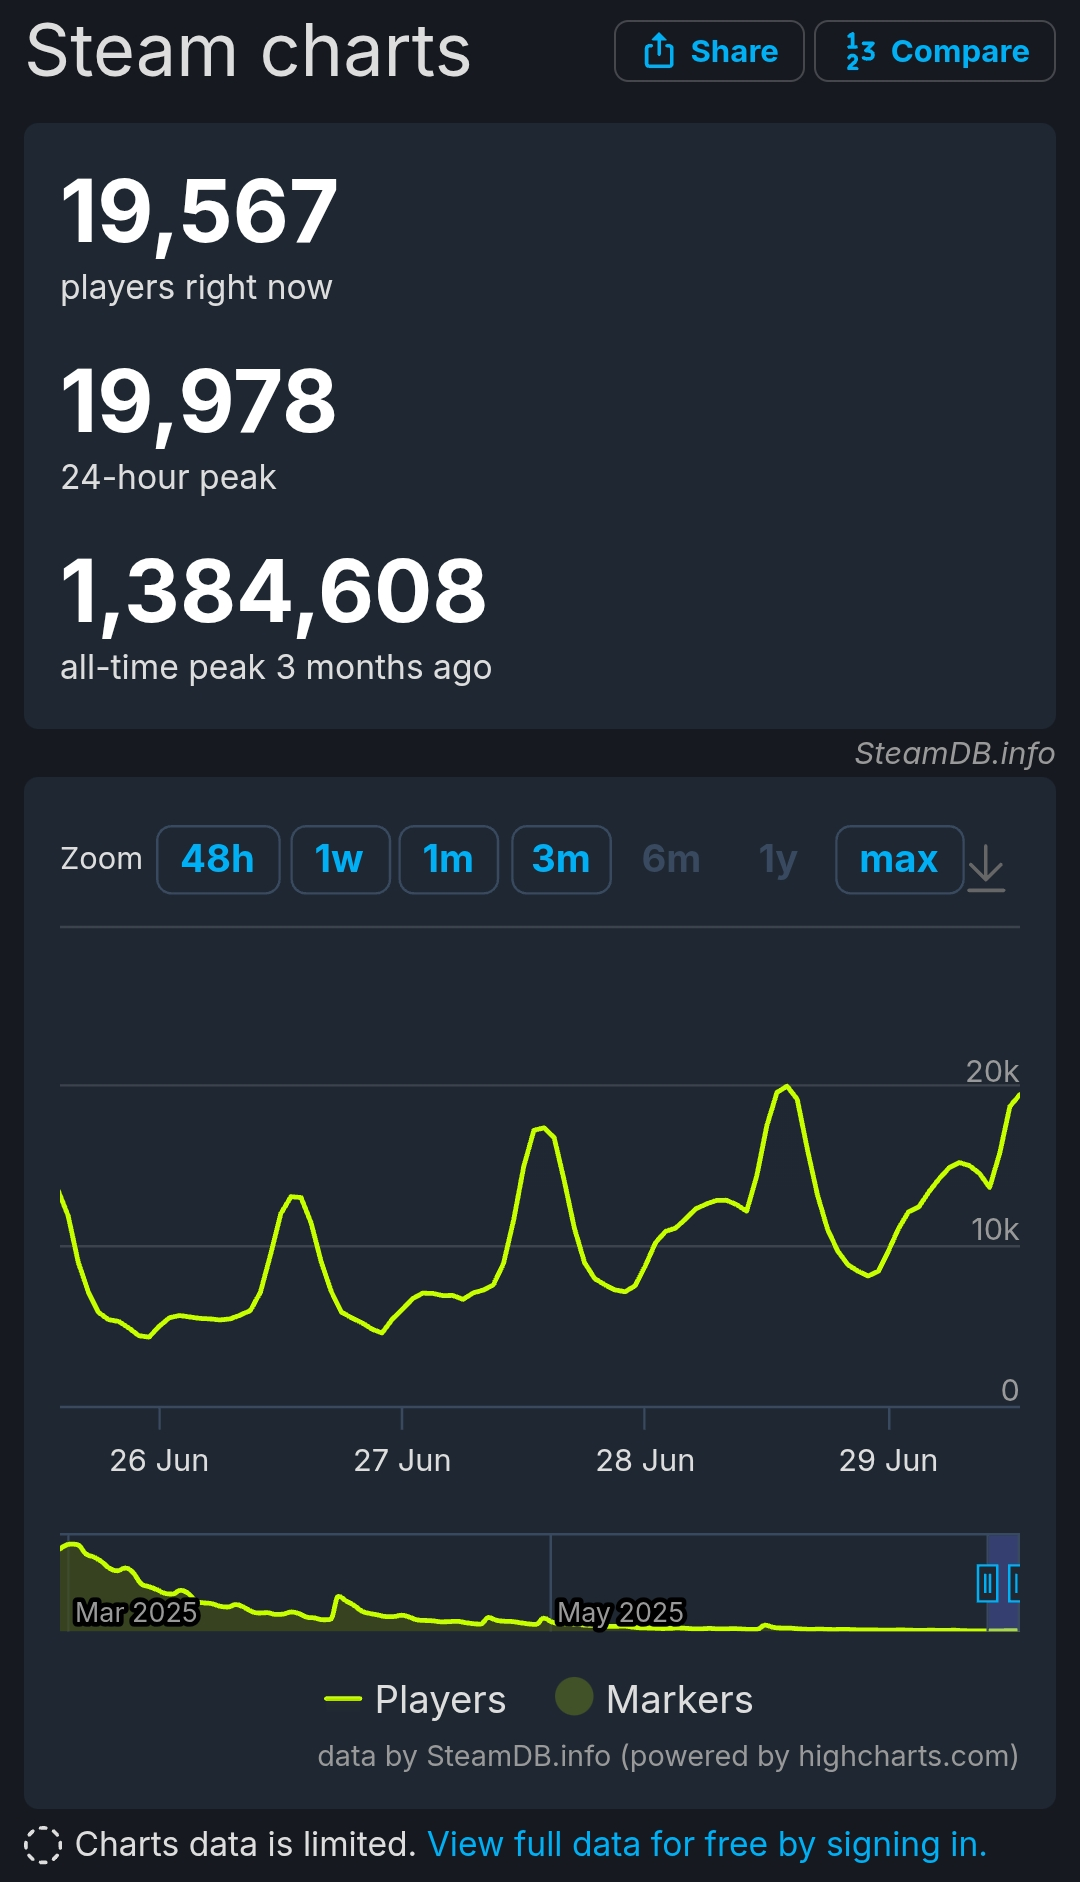Image resolution: width=1080 pixels, height=1882 pixels.
Task: Click the 28 Jun axis label
Action: (645, 1460)
